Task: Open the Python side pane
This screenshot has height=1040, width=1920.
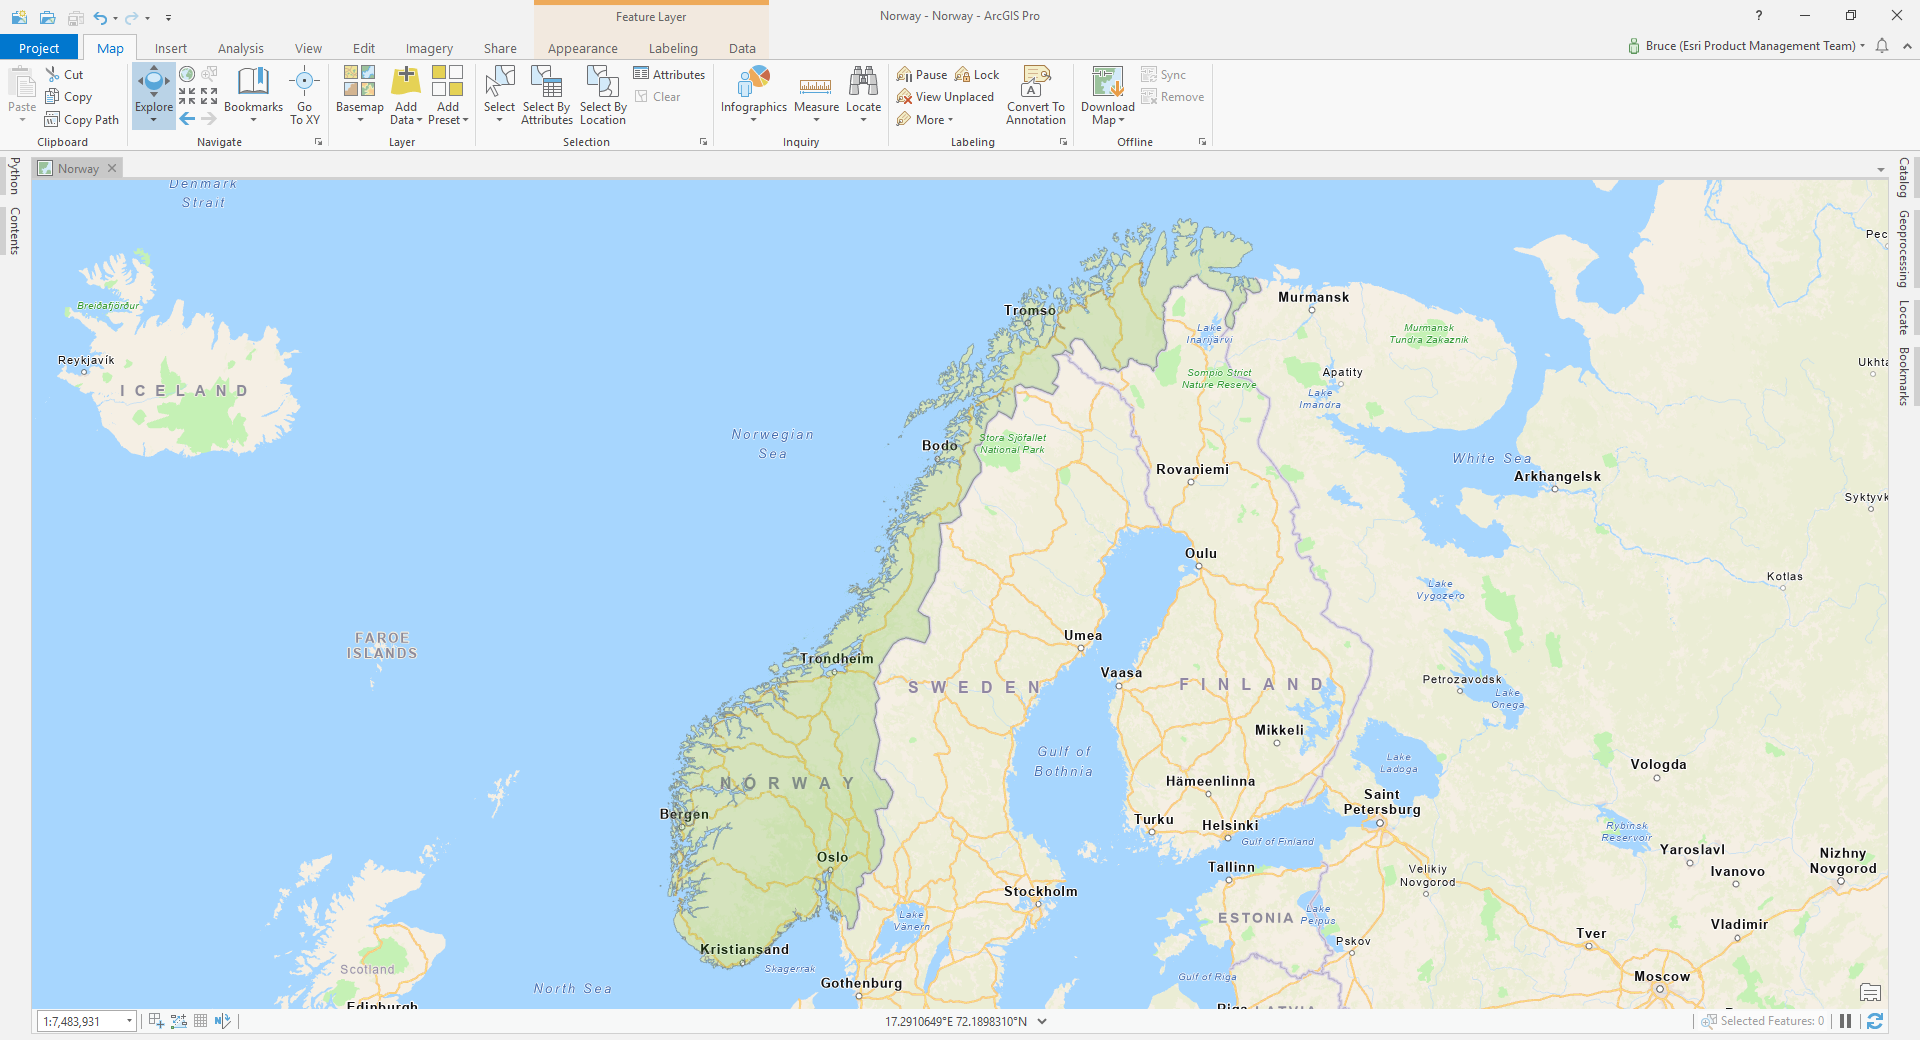Action: click(x=14, y=176)
